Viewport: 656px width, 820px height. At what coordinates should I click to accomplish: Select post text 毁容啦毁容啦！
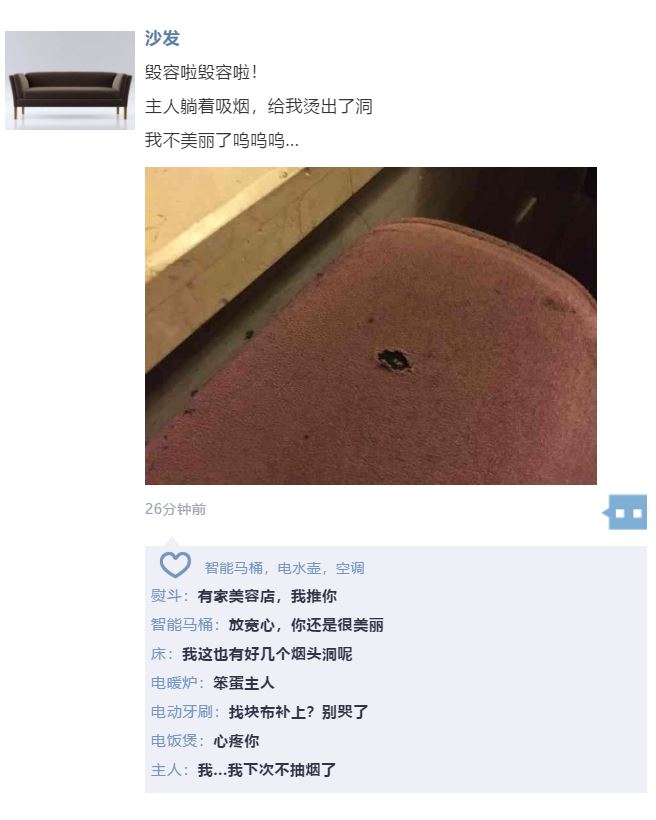201,72
